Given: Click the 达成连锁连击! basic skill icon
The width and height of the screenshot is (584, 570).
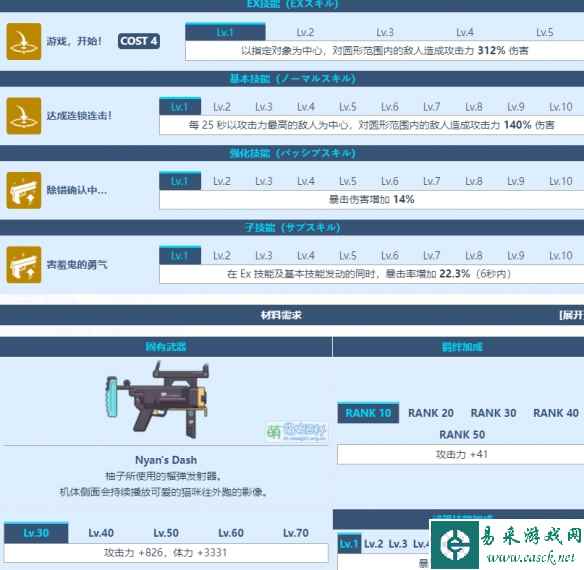Looking at the screenshot, I should 24,116.
